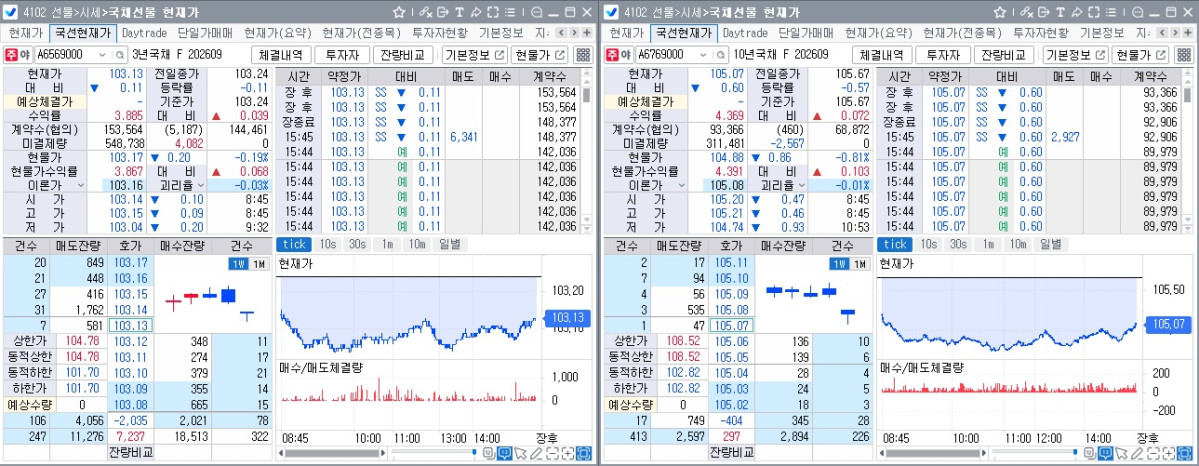Open 현재가(요약) tab in right window
The width and height of the screenshot is (1199, 466).
(879, 33)
